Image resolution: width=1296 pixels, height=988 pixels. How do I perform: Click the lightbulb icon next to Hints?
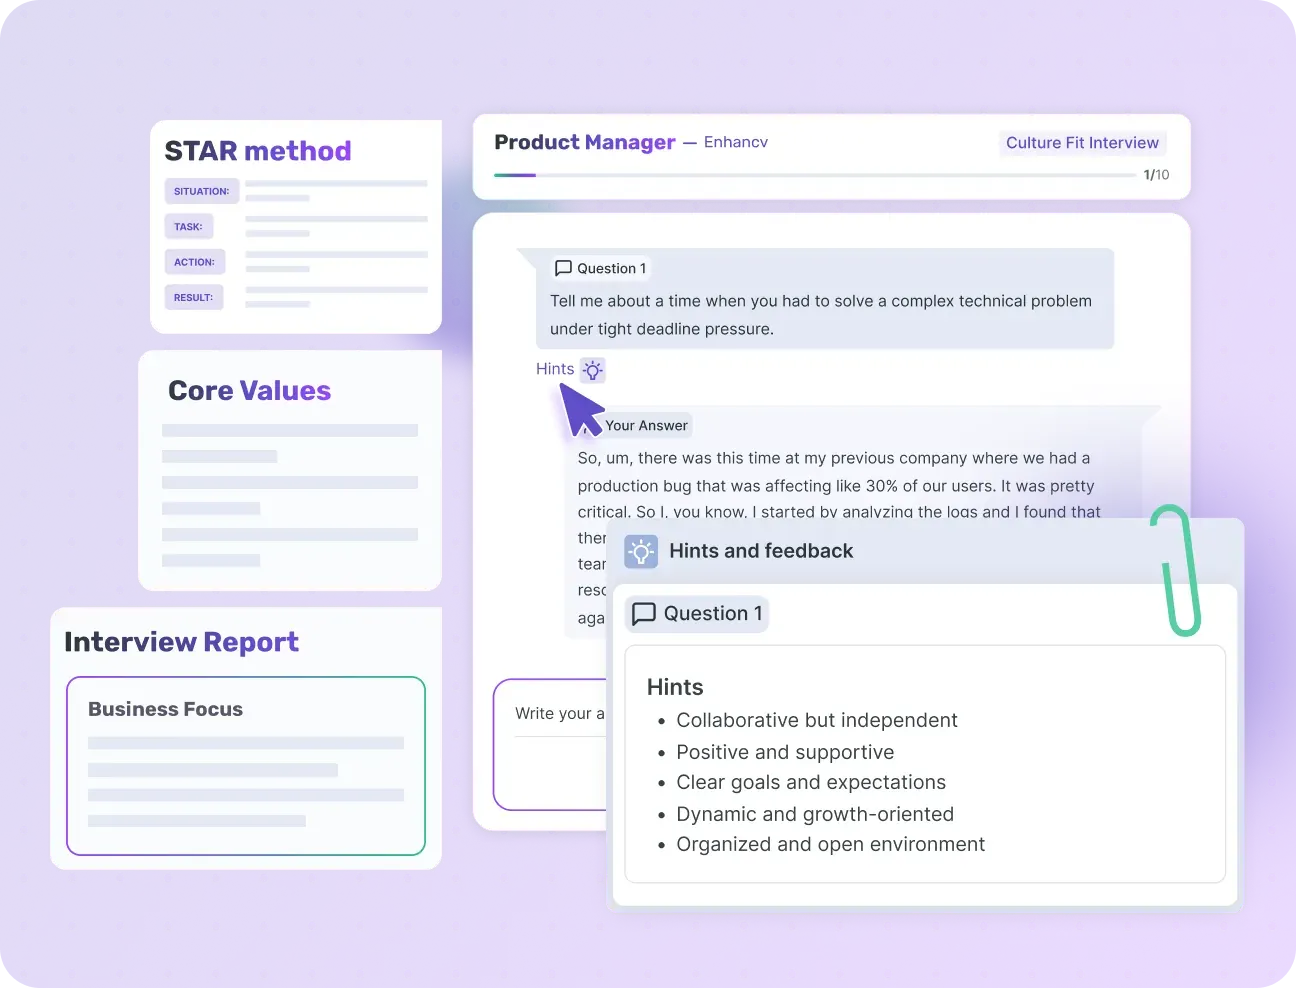click(x=593, y=370)
